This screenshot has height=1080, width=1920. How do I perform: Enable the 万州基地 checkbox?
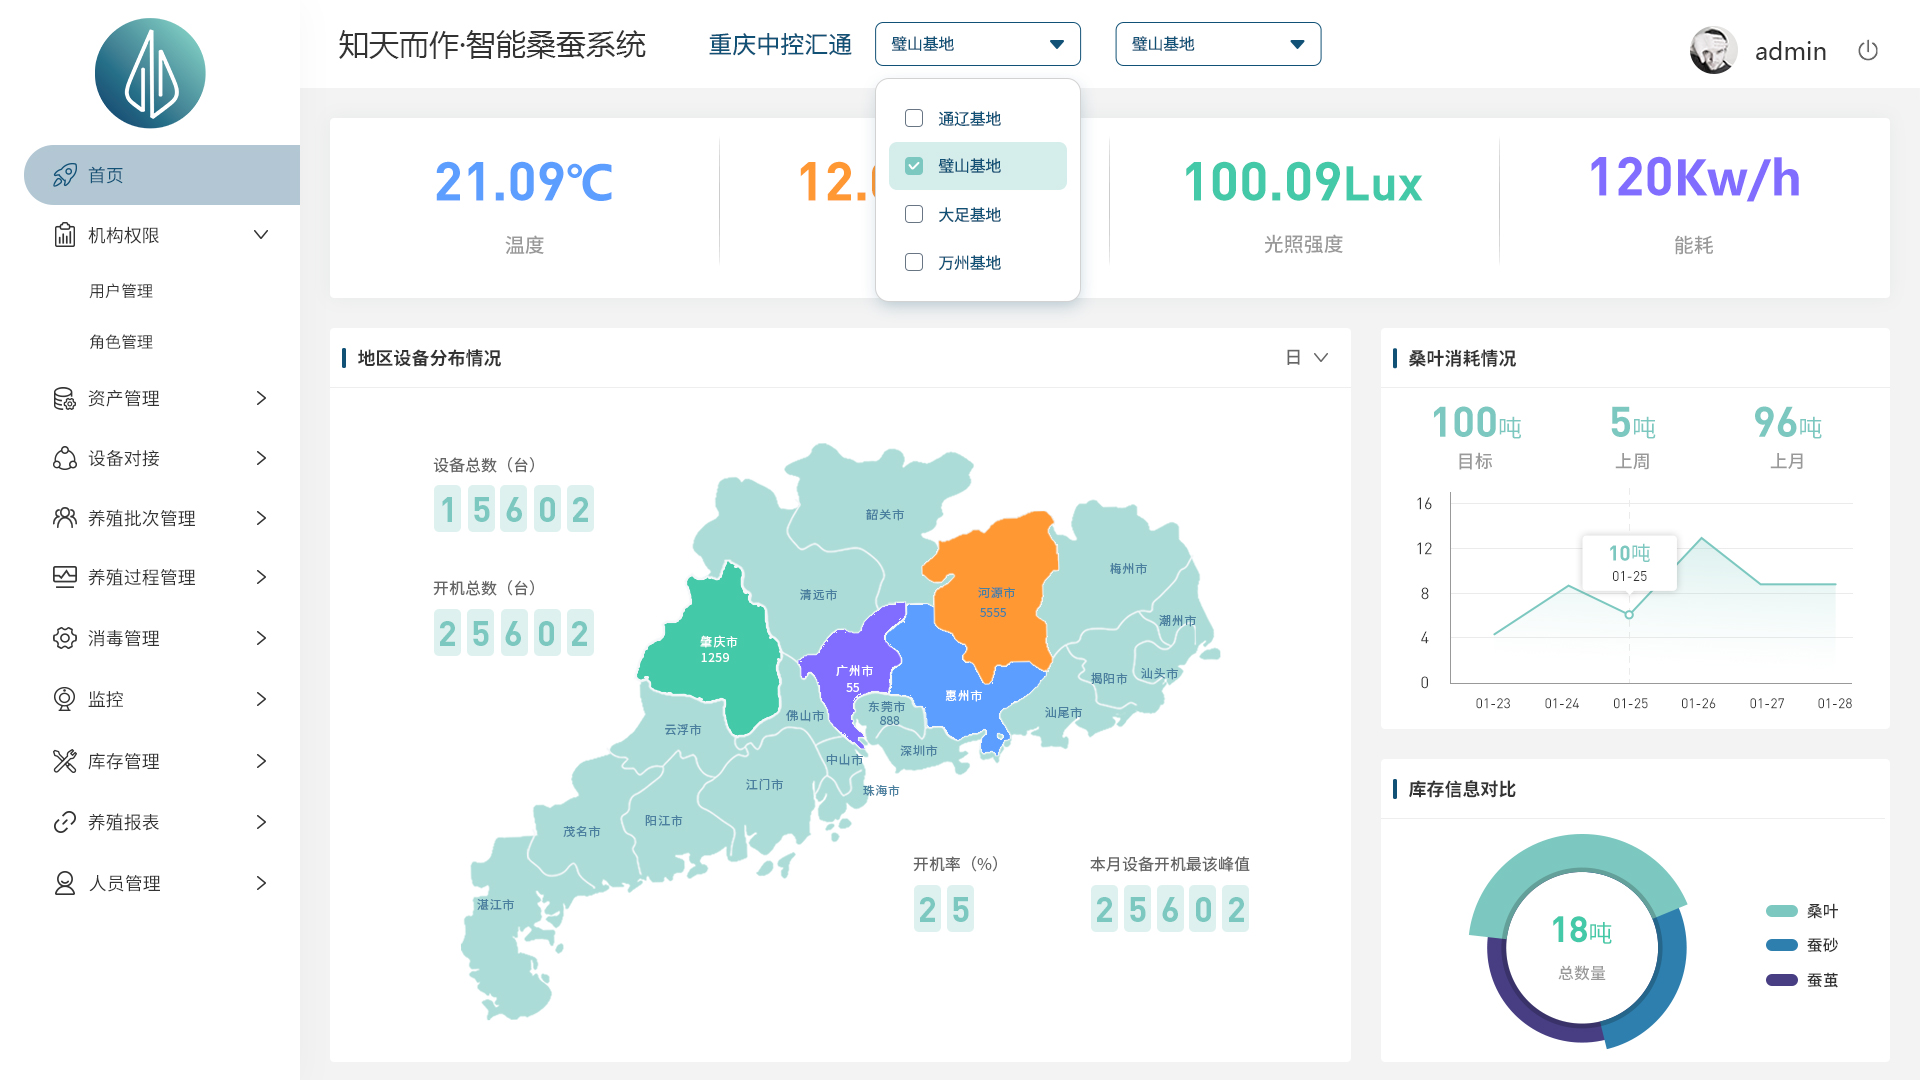coord(913,262)
